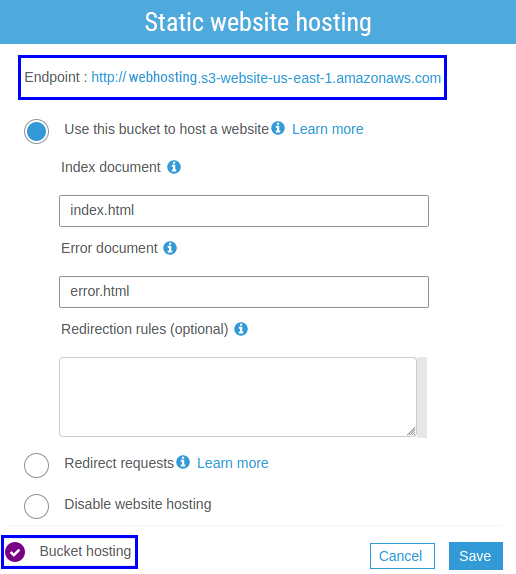516x574 pixels.
Task: Open Learn more link for bucket hosting
Action: (x=328, y=129)
